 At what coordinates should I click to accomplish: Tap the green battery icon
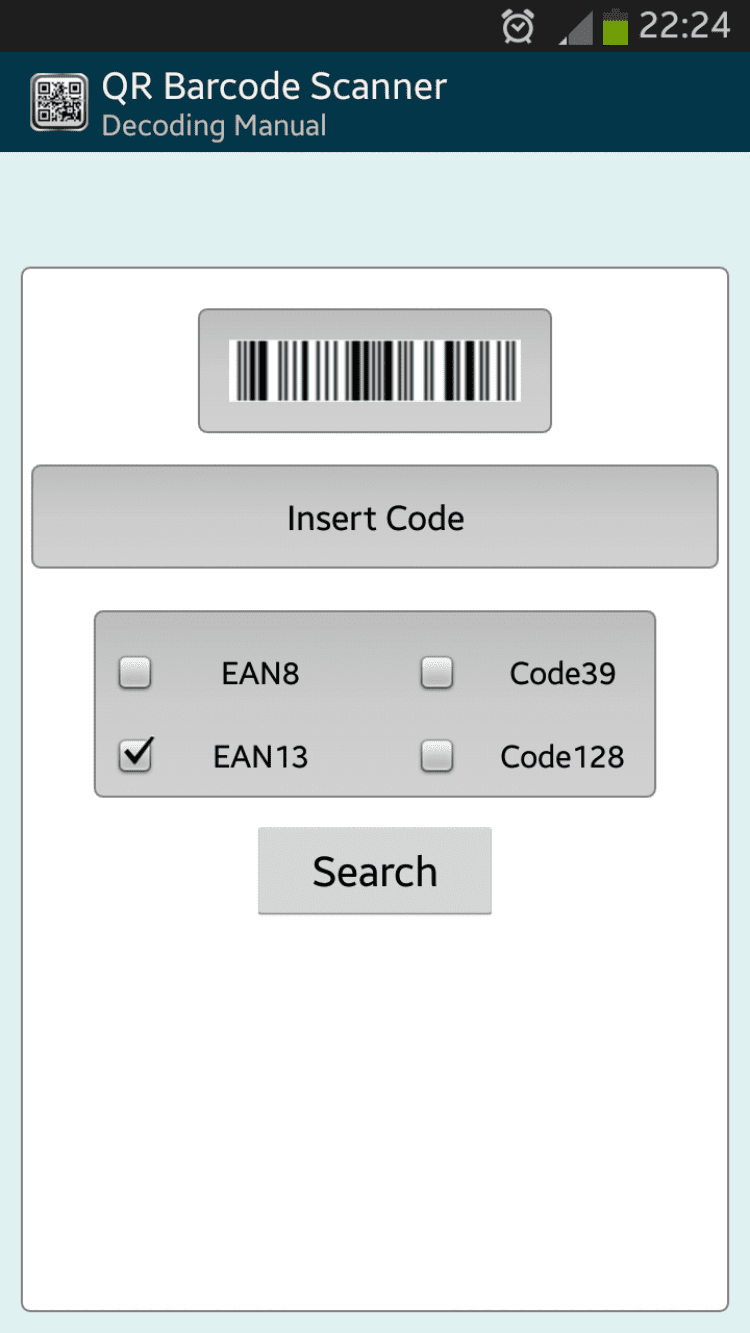tap(615, 27)
